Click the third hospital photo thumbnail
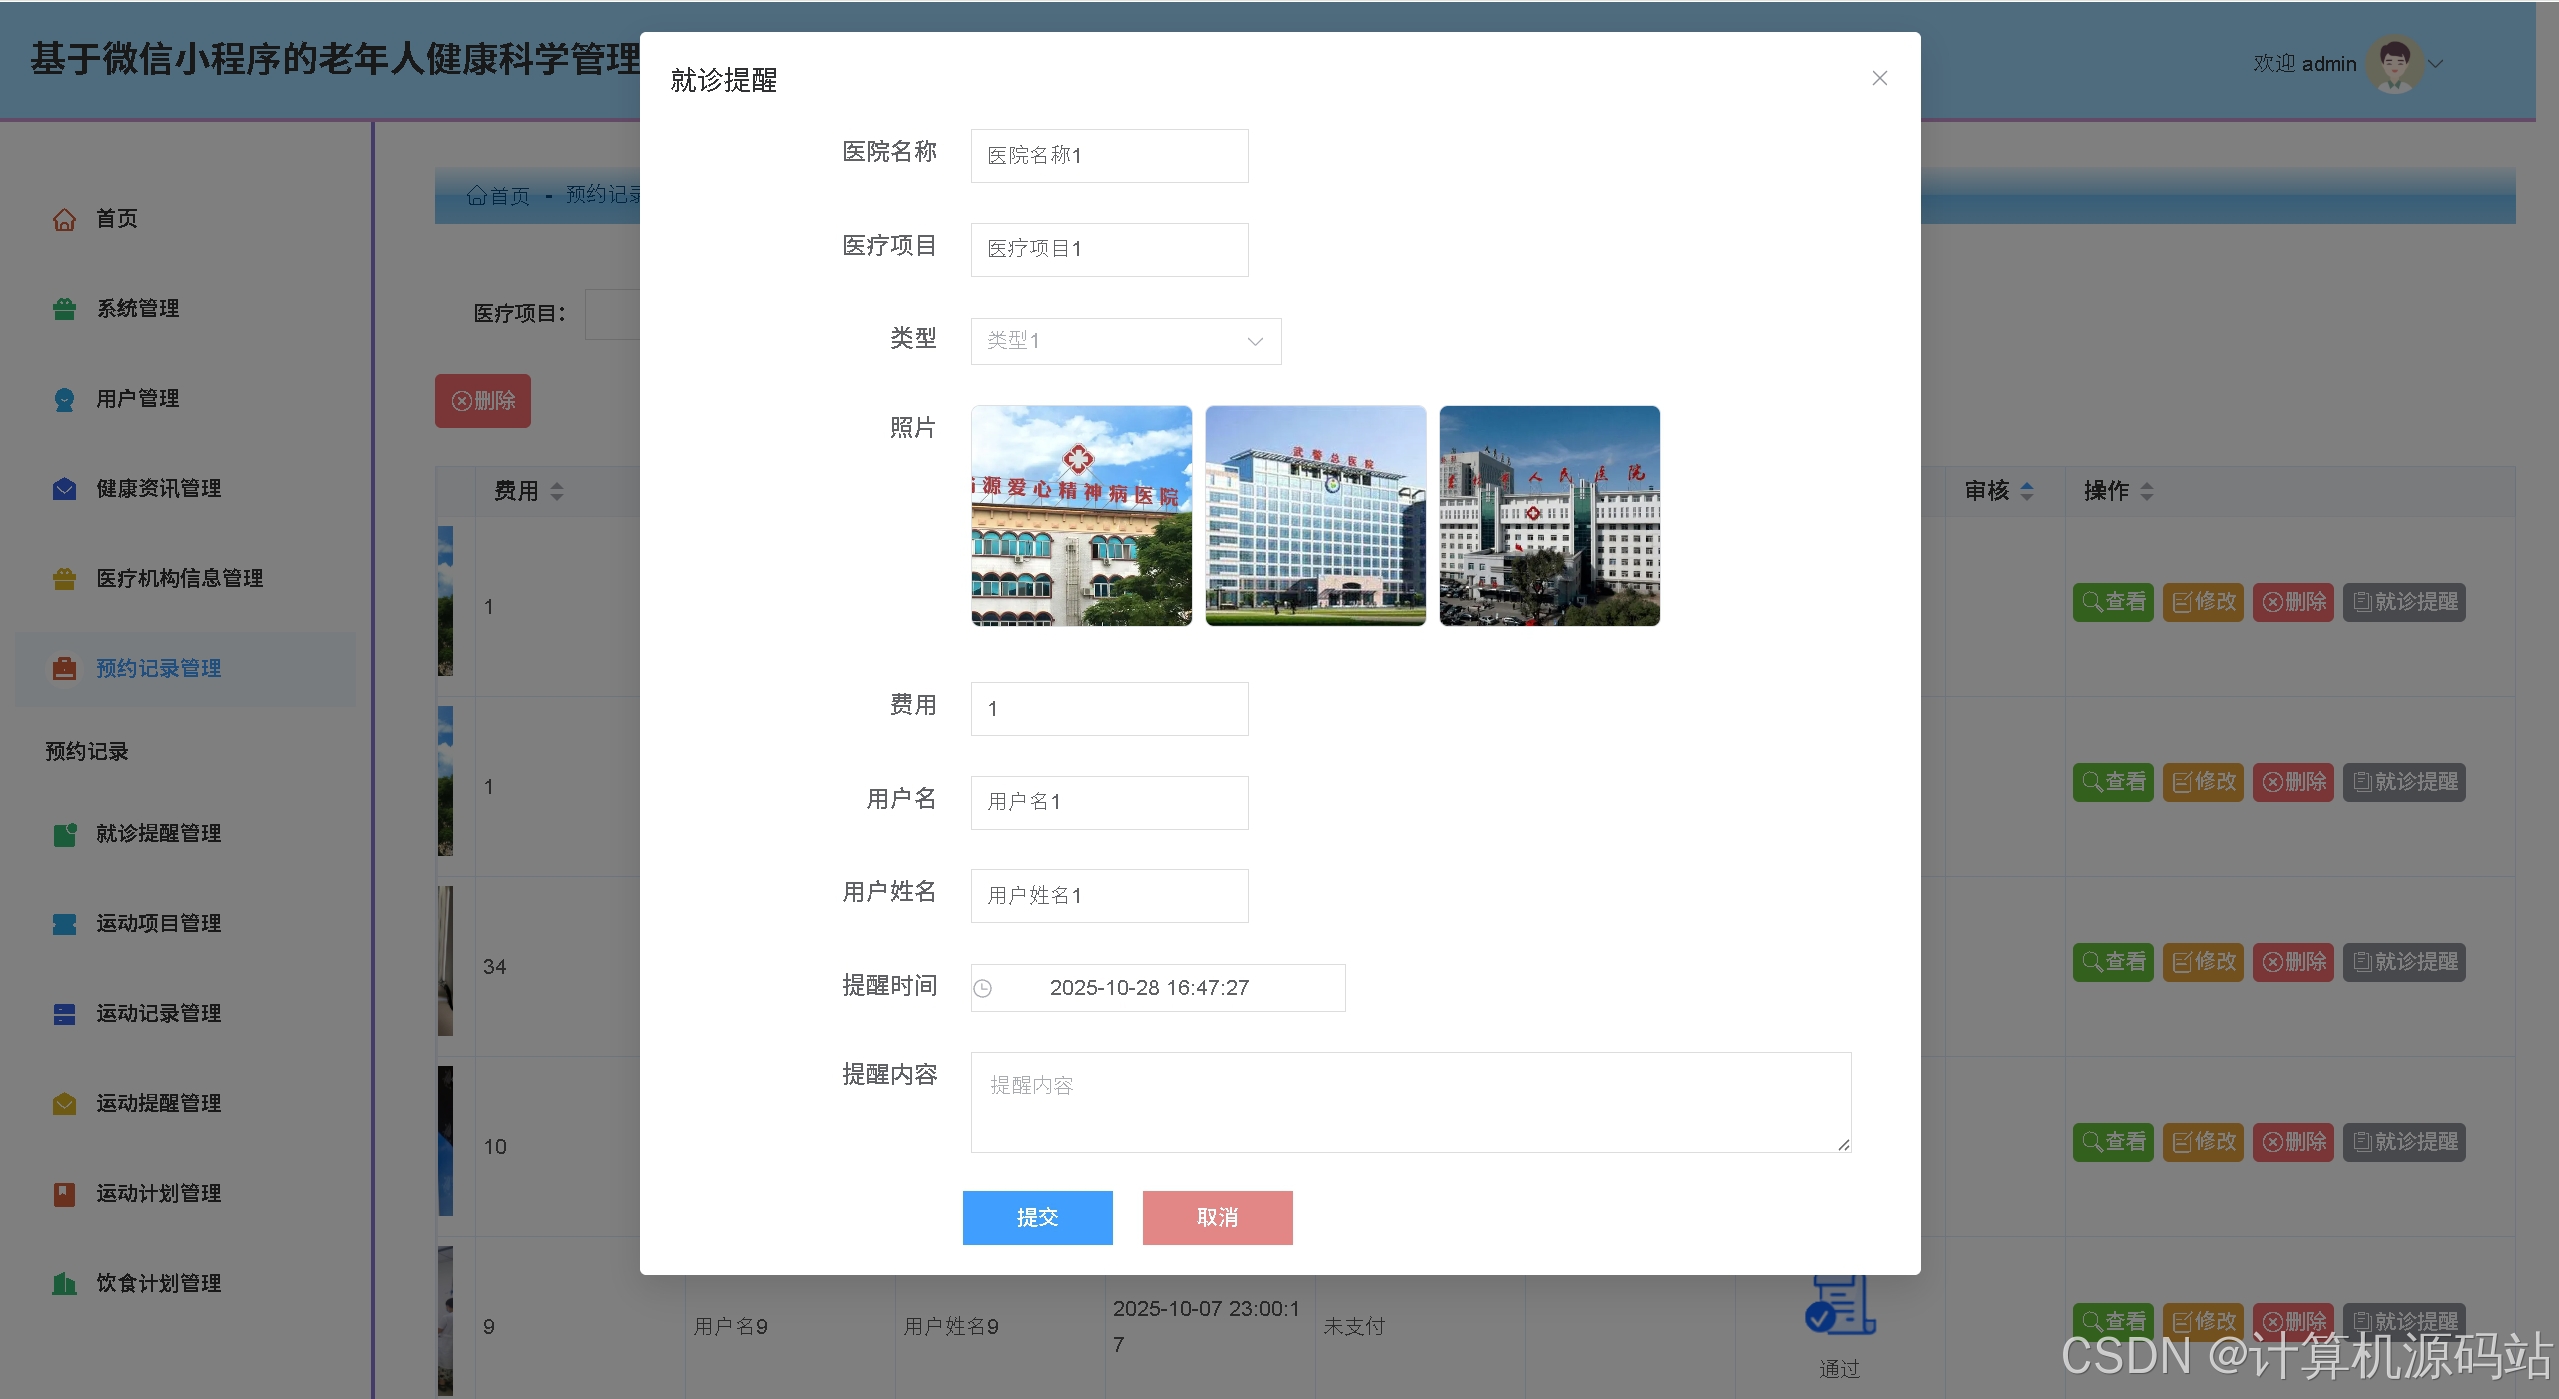Viewport: 2559px width, 1399px height. pyautogui.click(x=1549, y=516)
